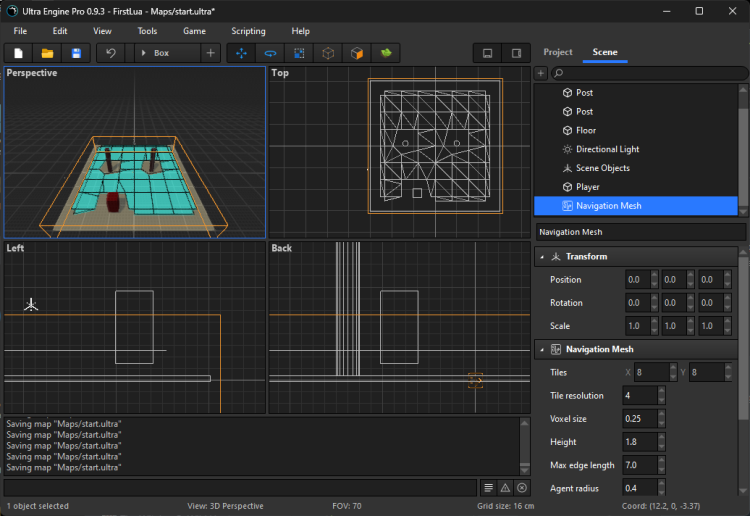Click the open folder icon in the toolbar

47,53
